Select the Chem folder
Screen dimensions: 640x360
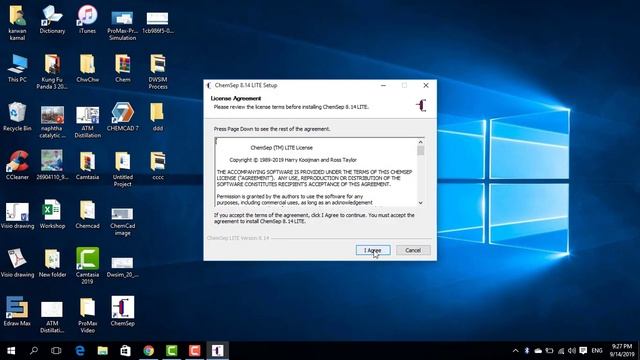click(122, 68)
